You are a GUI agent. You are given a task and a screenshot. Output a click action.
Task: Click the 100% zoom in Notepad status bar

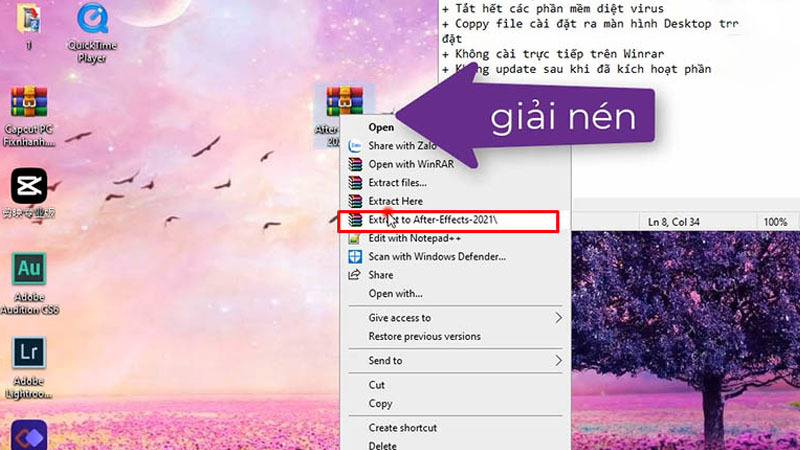pos(775,222)
